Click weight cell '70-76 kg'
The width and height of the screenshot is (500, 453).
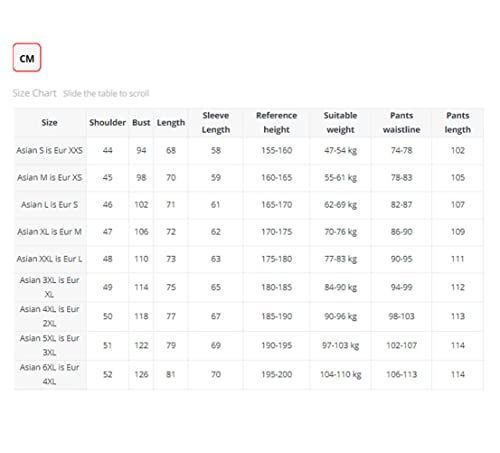point(340,232)
